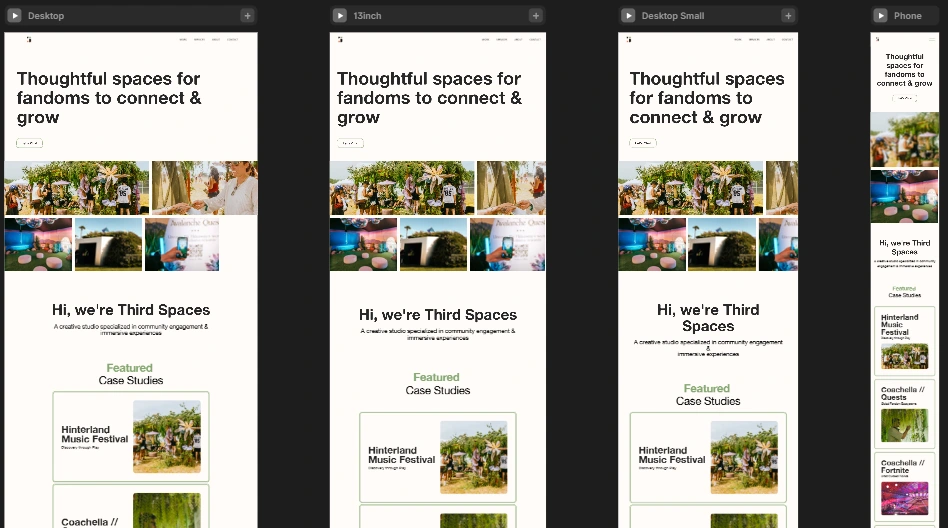Click Hinterland card image in 13inch frame
948x528 pixels.
473,457
